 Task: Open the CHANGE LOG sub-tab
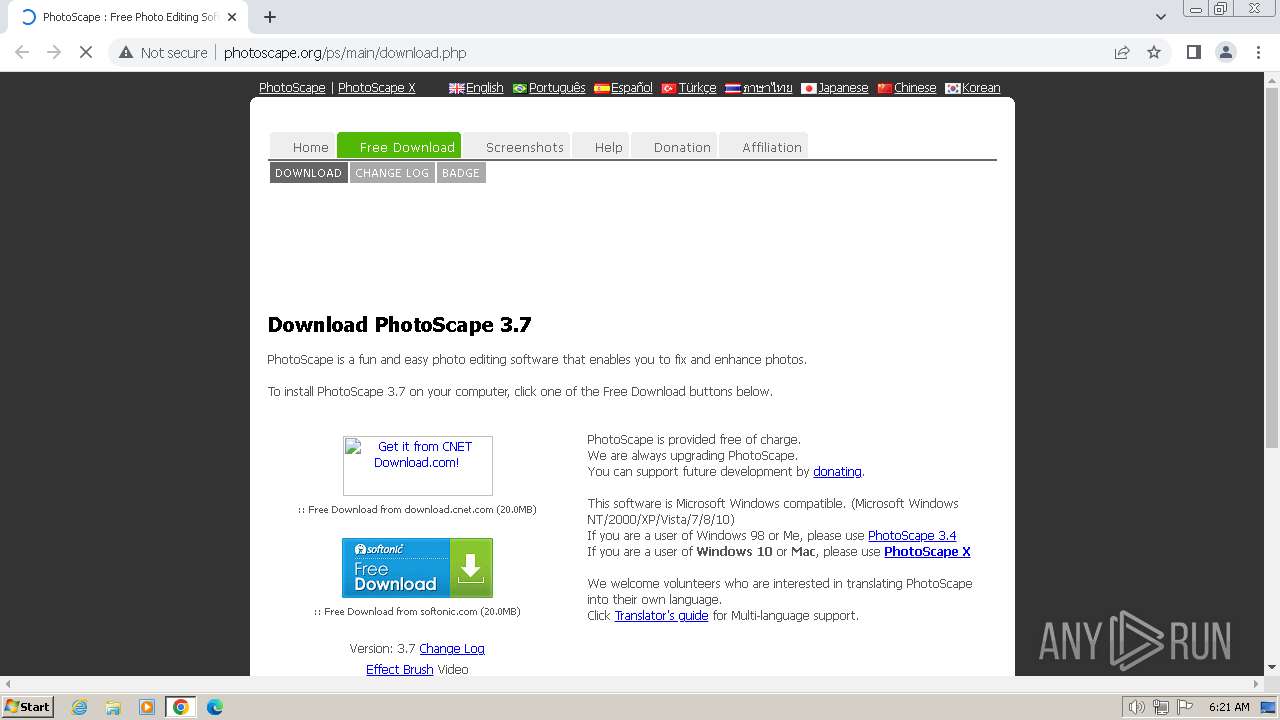392,173
